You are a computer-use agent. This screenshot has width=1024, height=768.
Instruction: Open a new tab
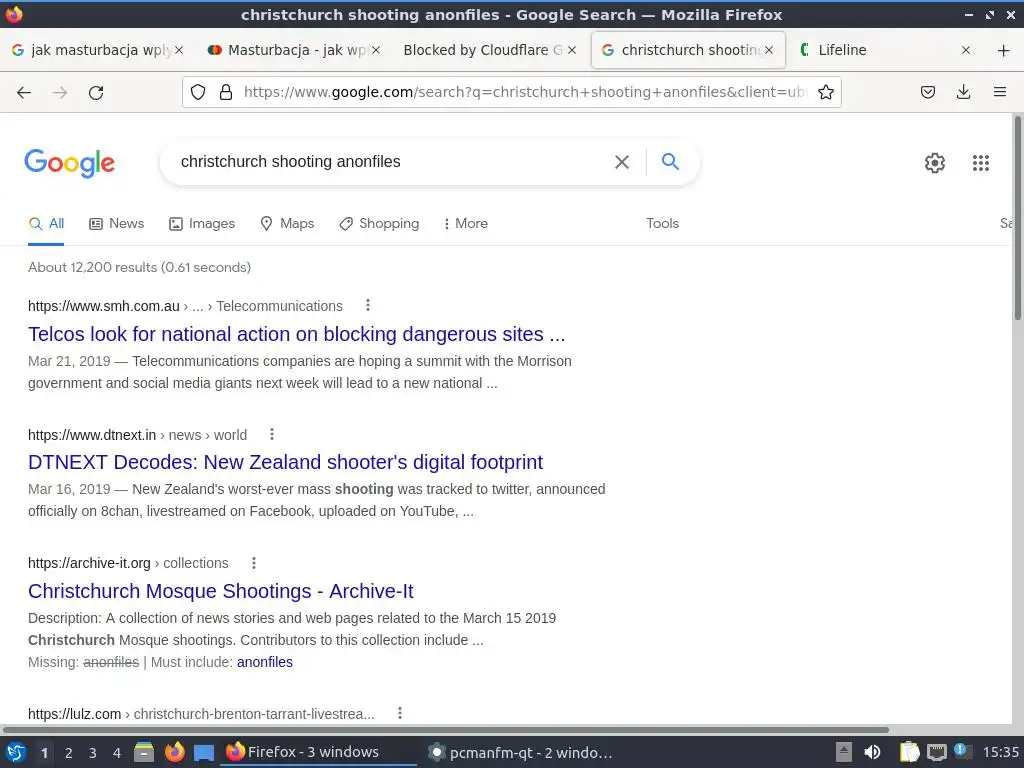click(x=1004, y=50)
